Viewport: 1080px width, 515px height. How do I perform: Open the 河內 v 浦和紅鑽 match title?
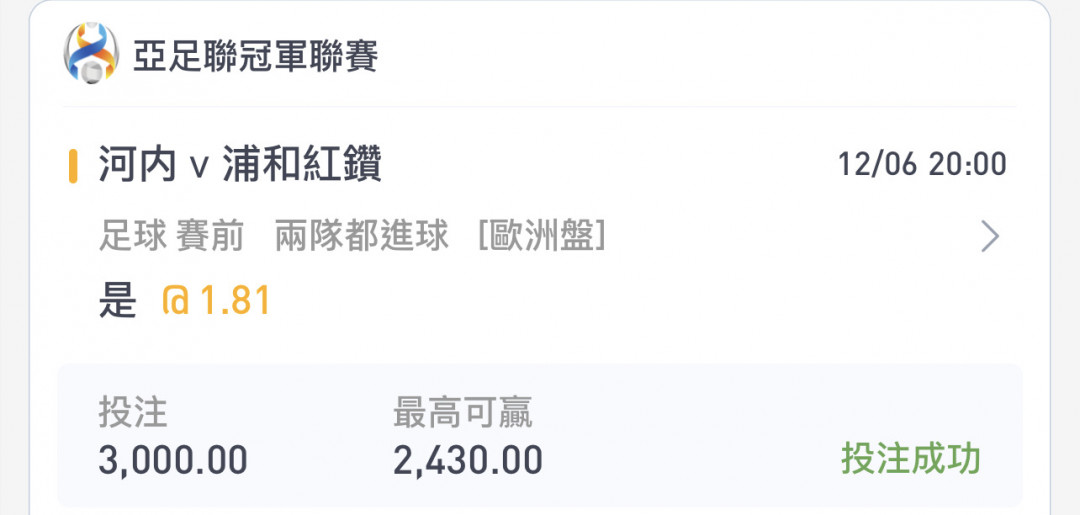coord(240,164)
